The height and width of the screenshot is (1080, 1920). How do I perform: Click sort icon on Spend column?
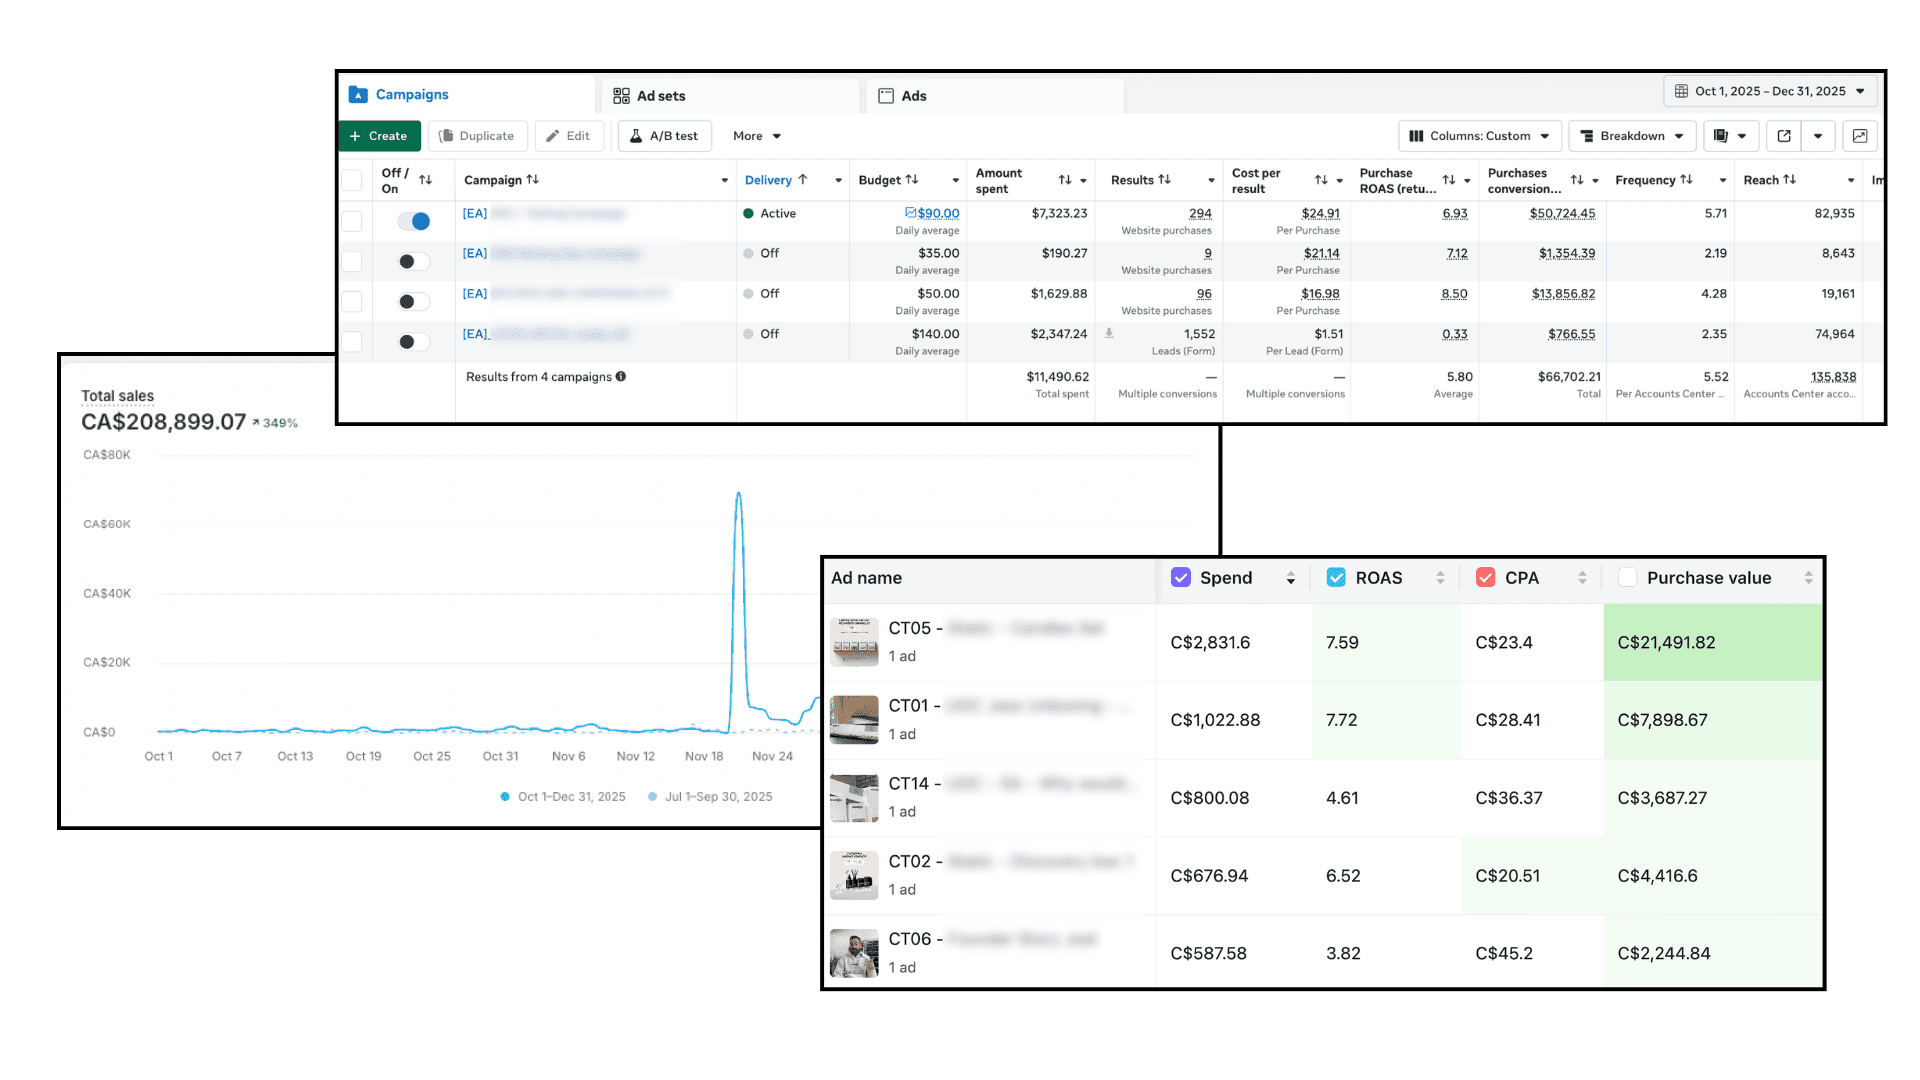(x=1291, y=578)
